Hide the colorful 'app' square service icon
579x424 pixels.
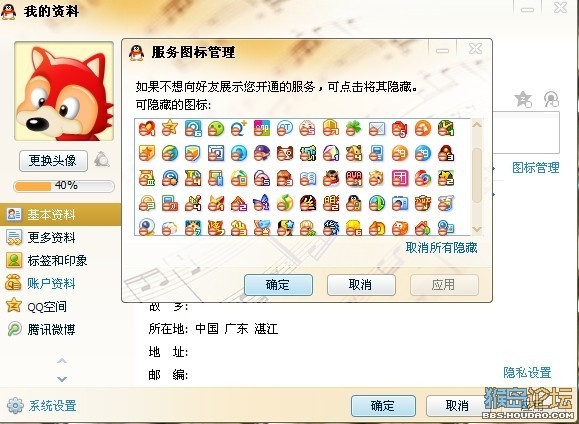[x=261, y=128]
